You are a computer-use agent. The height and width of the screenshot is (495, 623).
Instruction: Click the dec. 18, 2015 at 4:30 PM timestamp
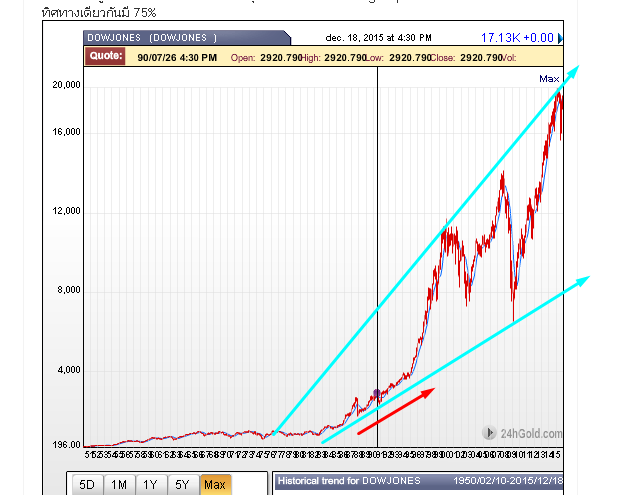coord(378,38)
